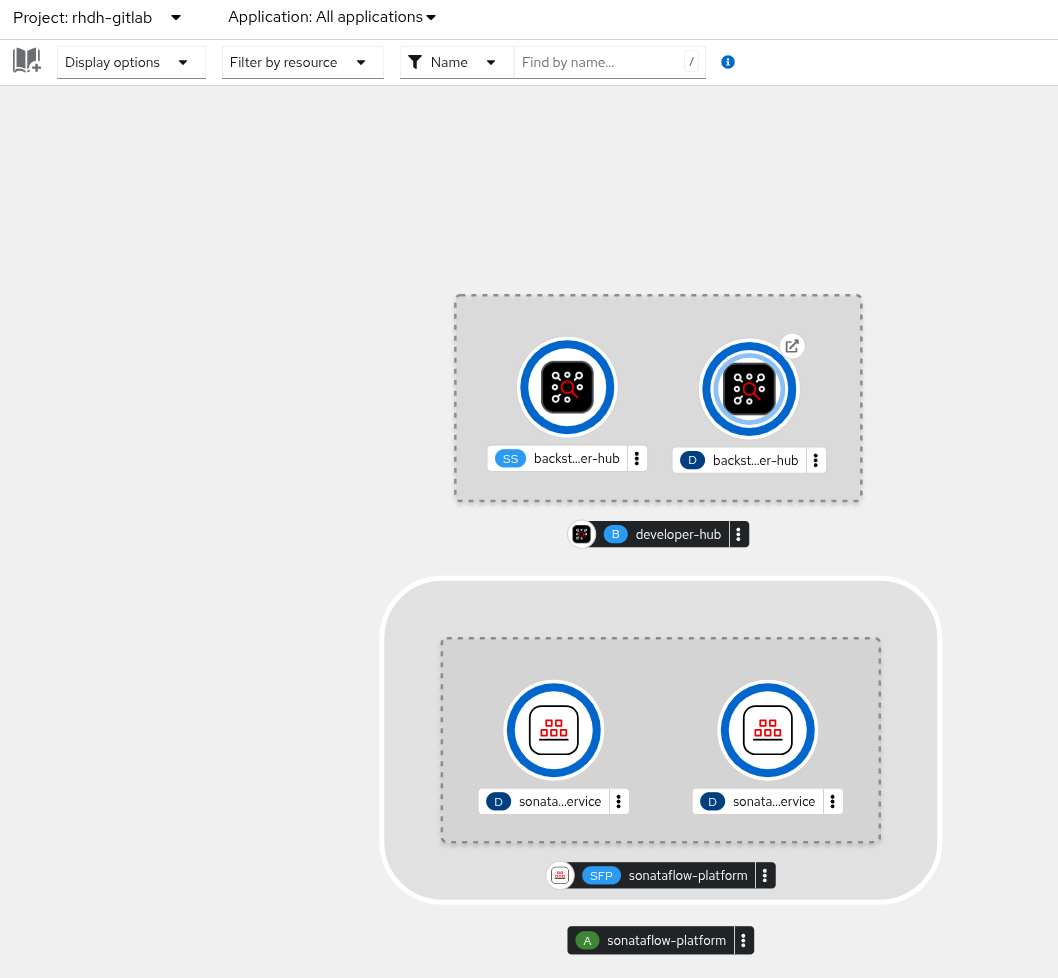Expand the Filter by resource dropdown
The image size is (1058, 978).
click(x=302, y=63)
